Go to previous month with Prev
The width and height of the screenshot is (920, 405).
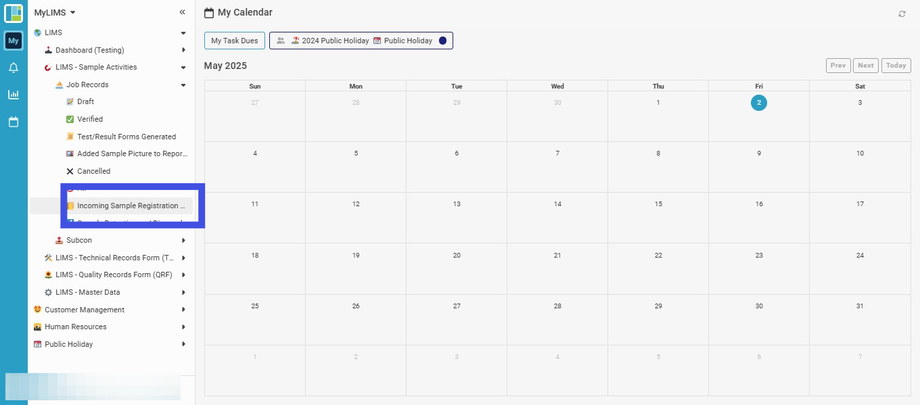click(x=838, y=65)
